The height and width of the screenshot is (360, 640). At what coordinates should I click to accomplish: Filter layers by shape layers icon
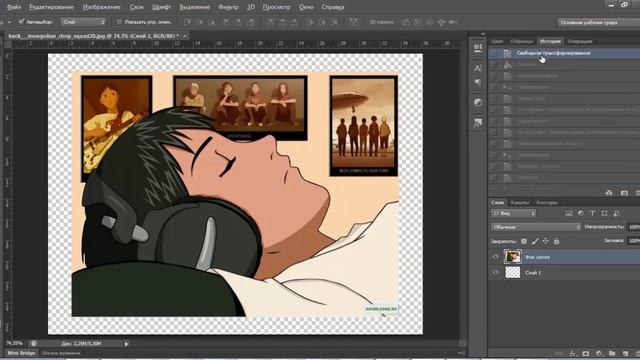pyautogui.click(x=604, y=213)
